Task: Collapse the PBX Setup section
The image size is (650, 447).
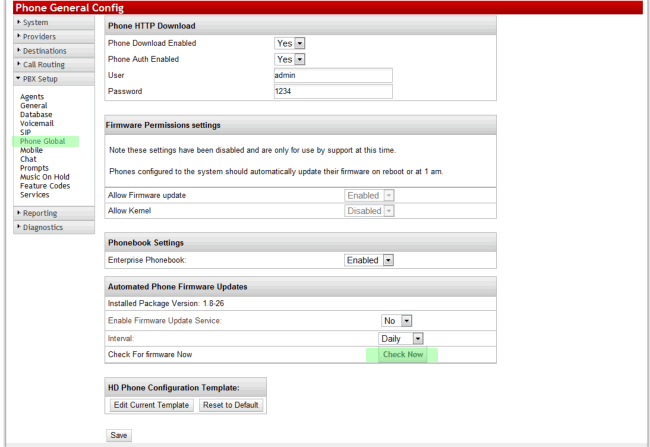Action: (54, 79)
